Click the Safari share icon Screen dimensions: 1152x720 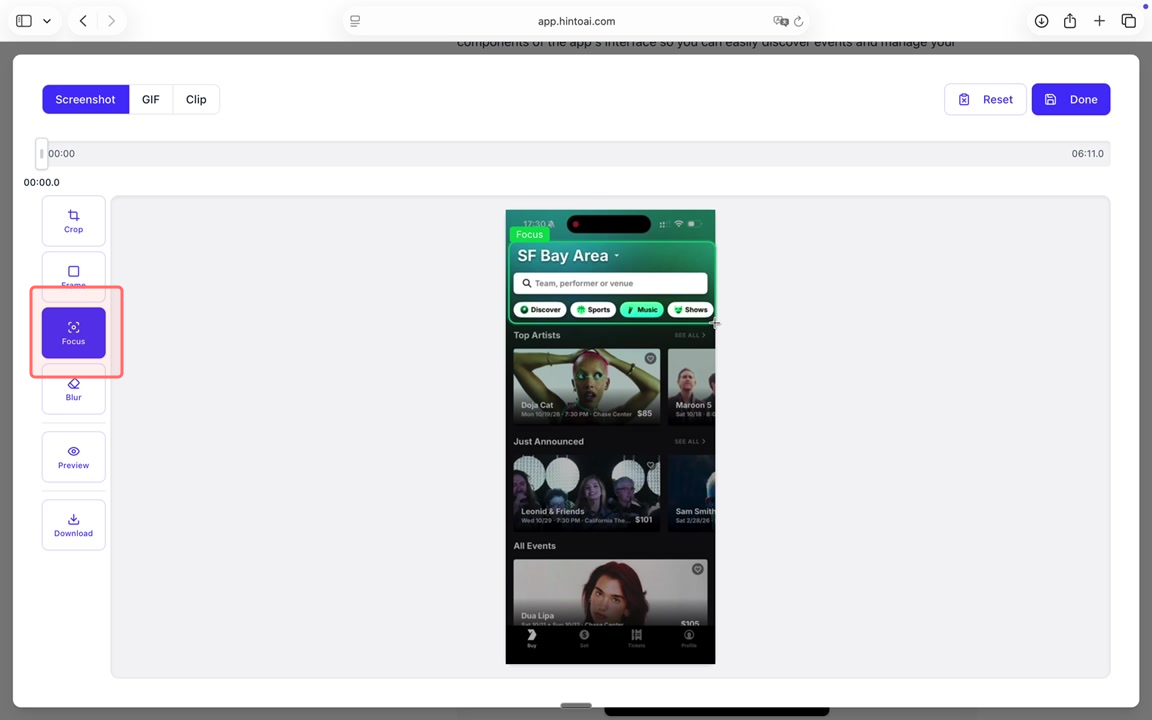tap(1070, 21)
